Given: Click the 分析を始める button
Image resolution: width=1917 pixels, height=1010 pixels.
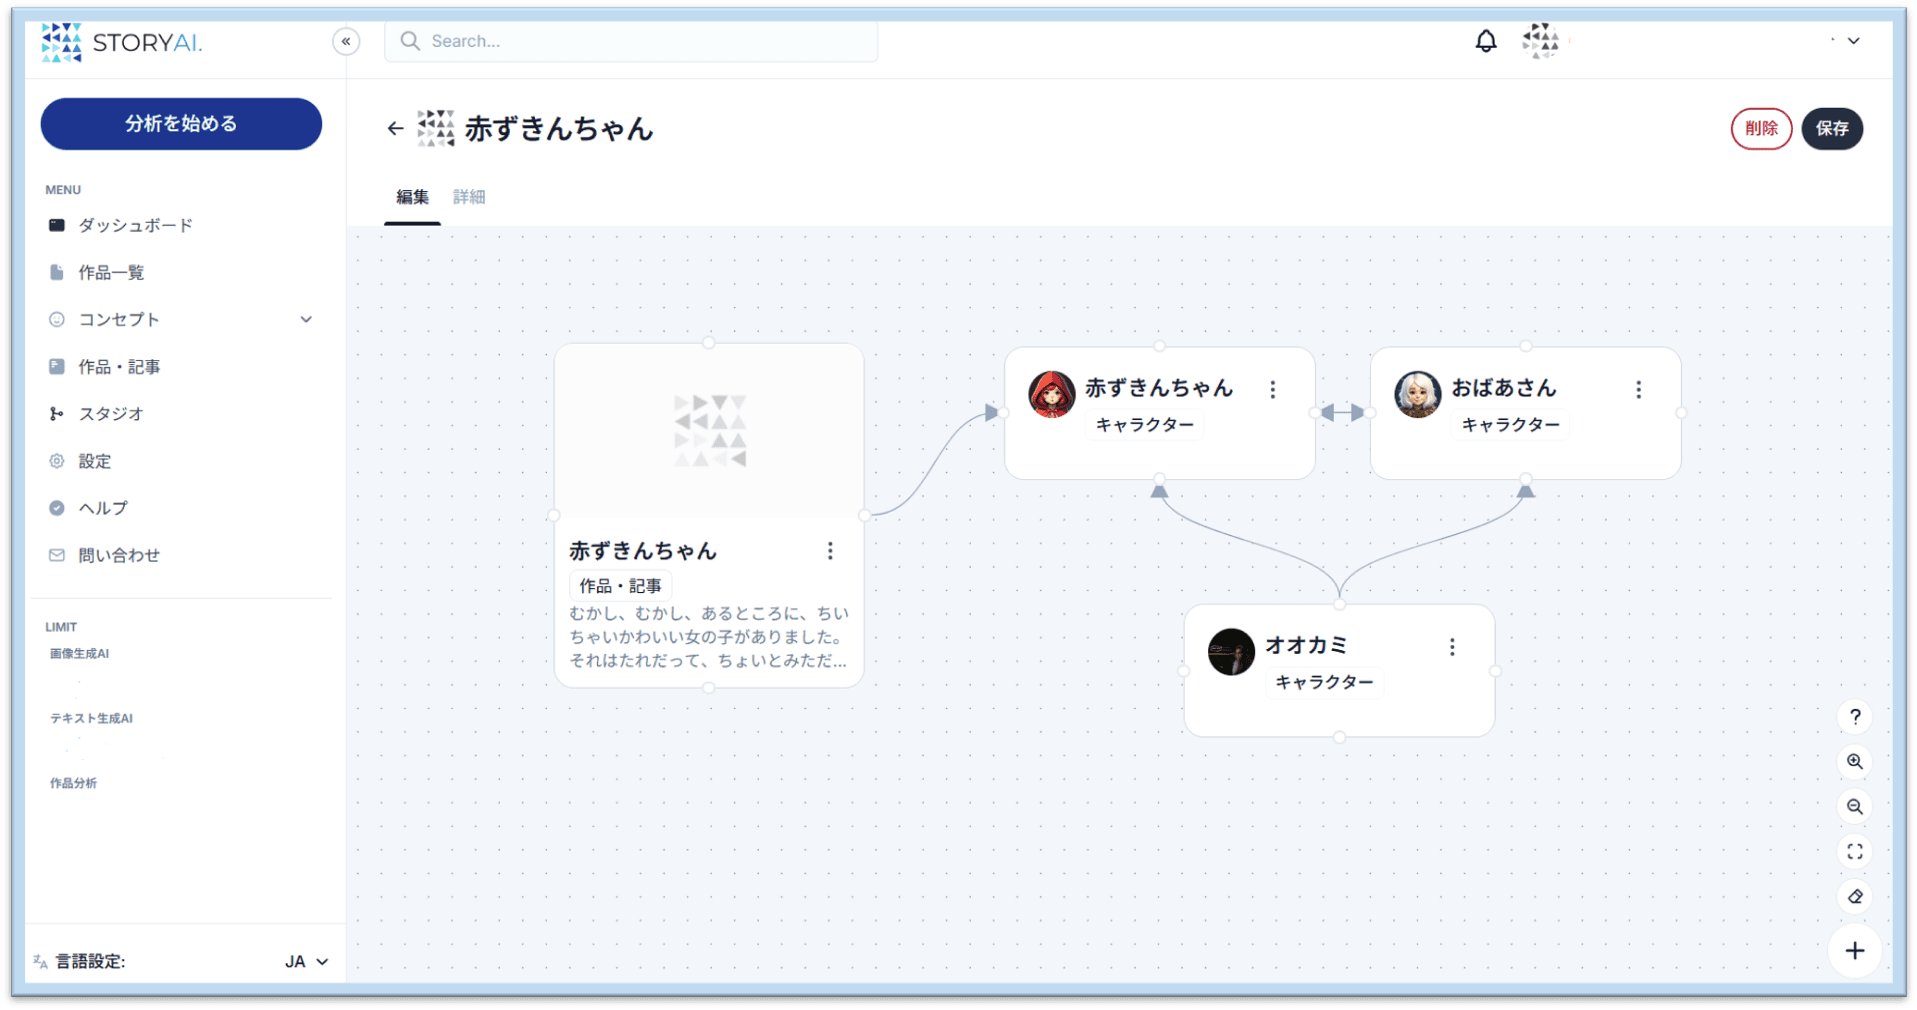Looking at the screenshot, I should point(181,124).
